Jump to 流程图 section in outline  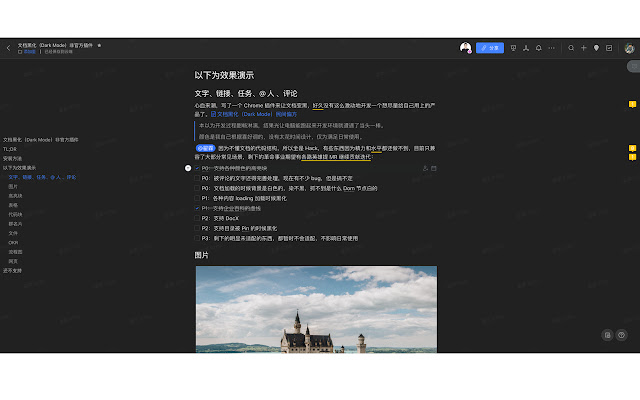(x=16, y=252)
